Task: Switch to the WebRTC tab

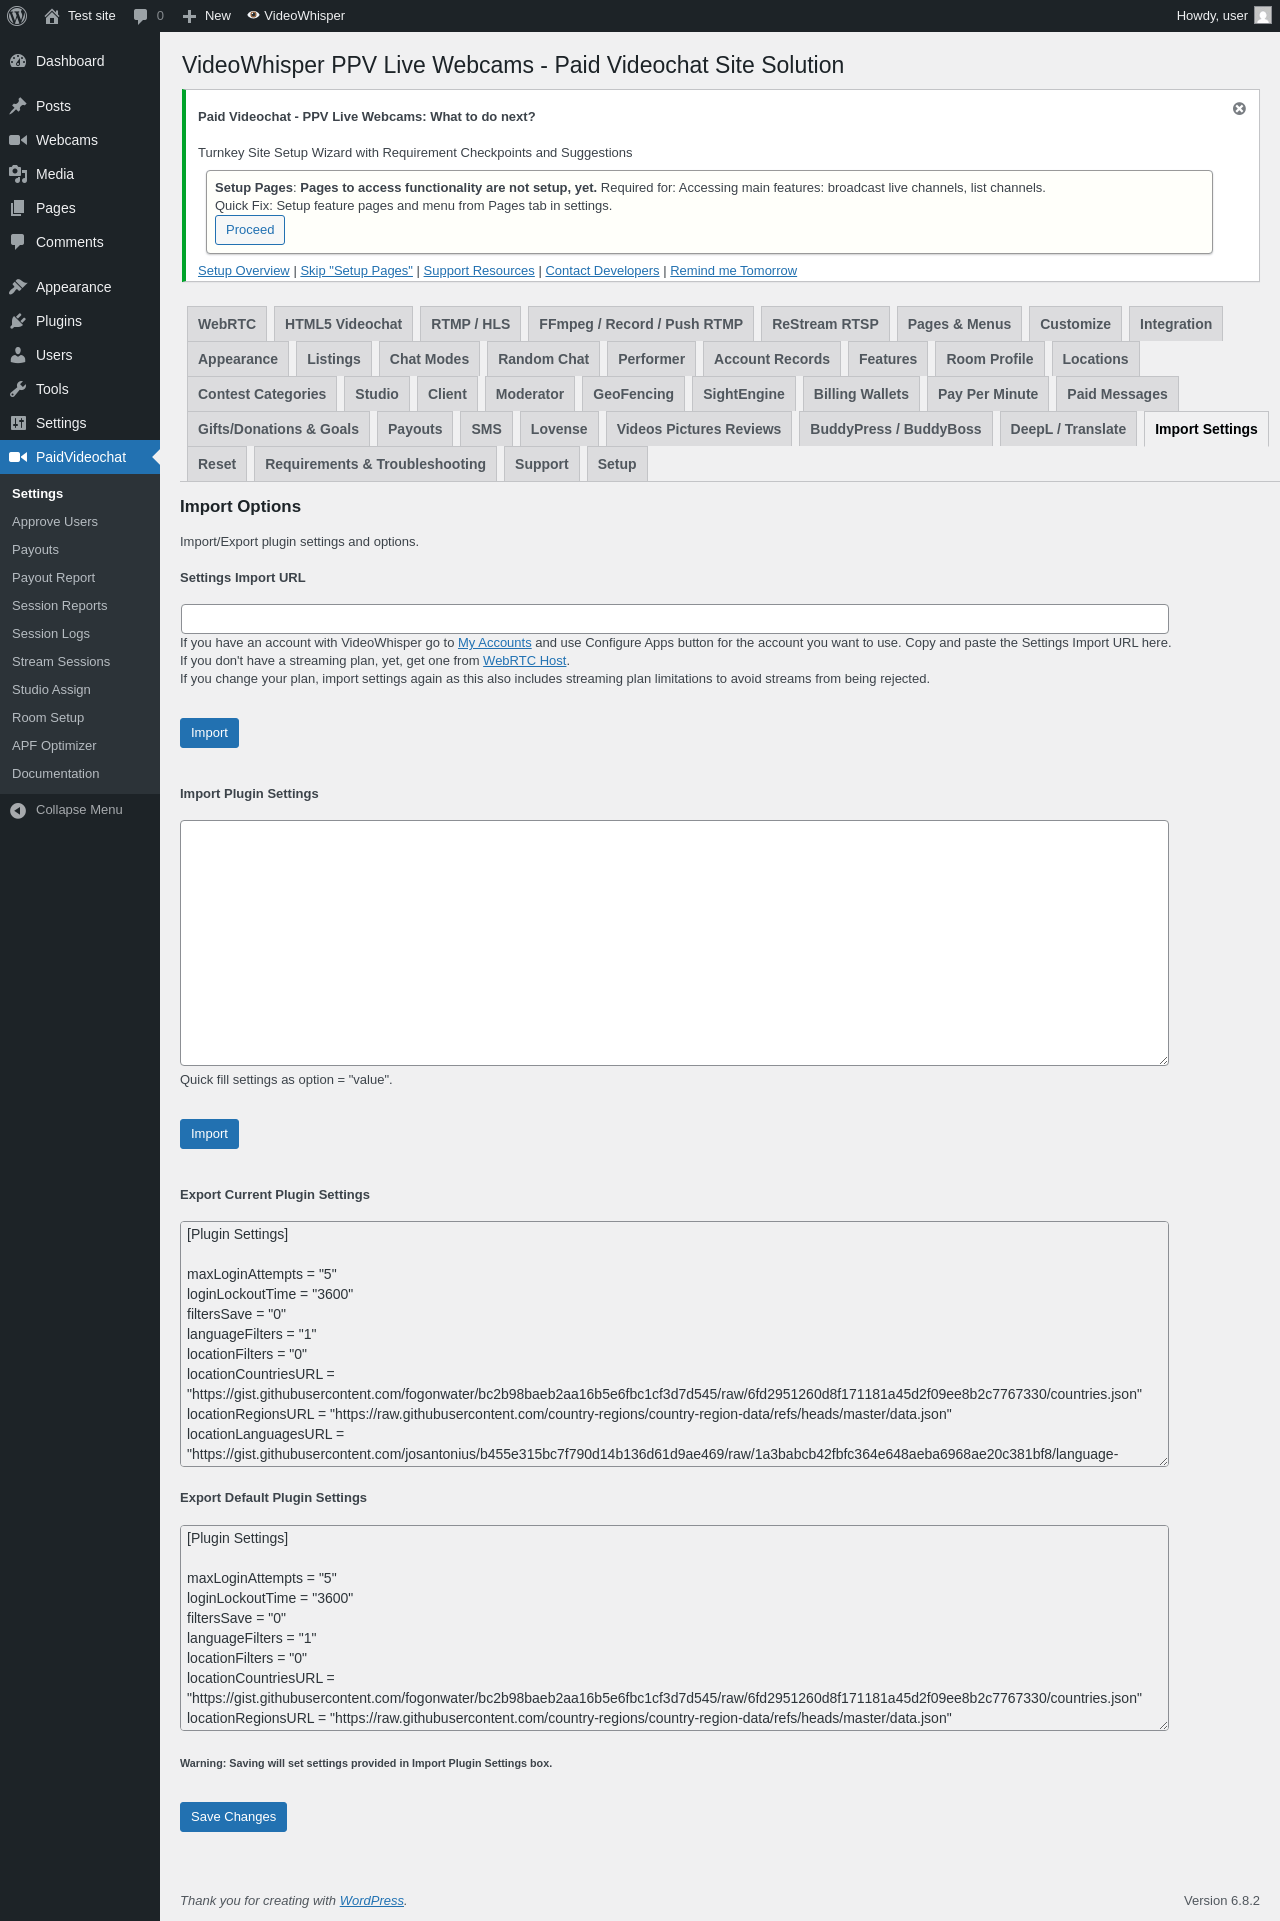Action: point(227,324)
